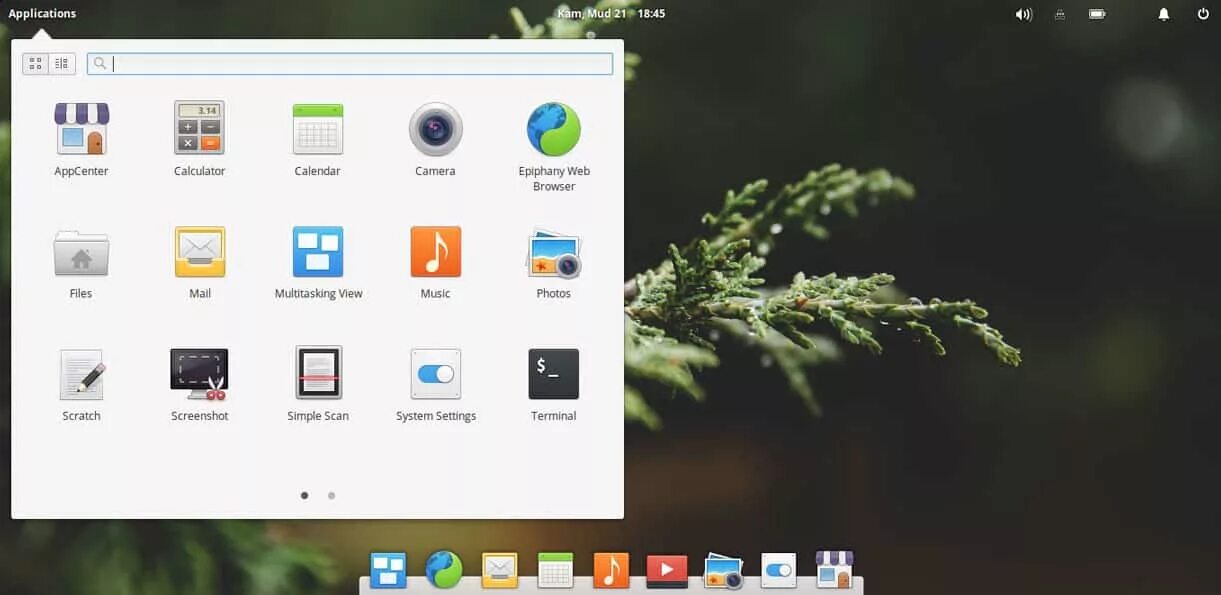Launch the Calculator app
Viewport: 1221px width, 595px height.
(199, 139)
